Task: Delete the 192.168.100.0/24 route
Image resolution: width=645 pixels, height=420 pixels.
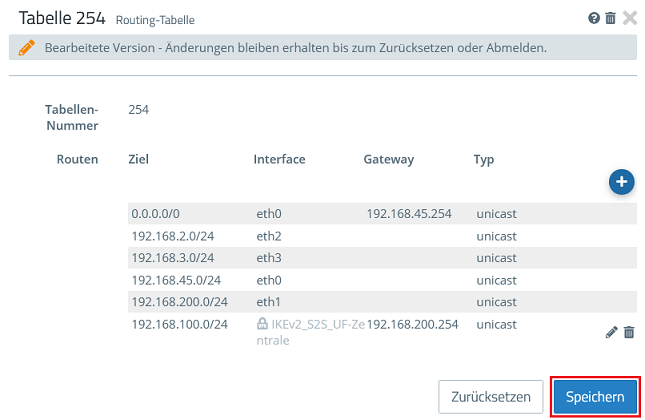Action: tap(629, 332)
